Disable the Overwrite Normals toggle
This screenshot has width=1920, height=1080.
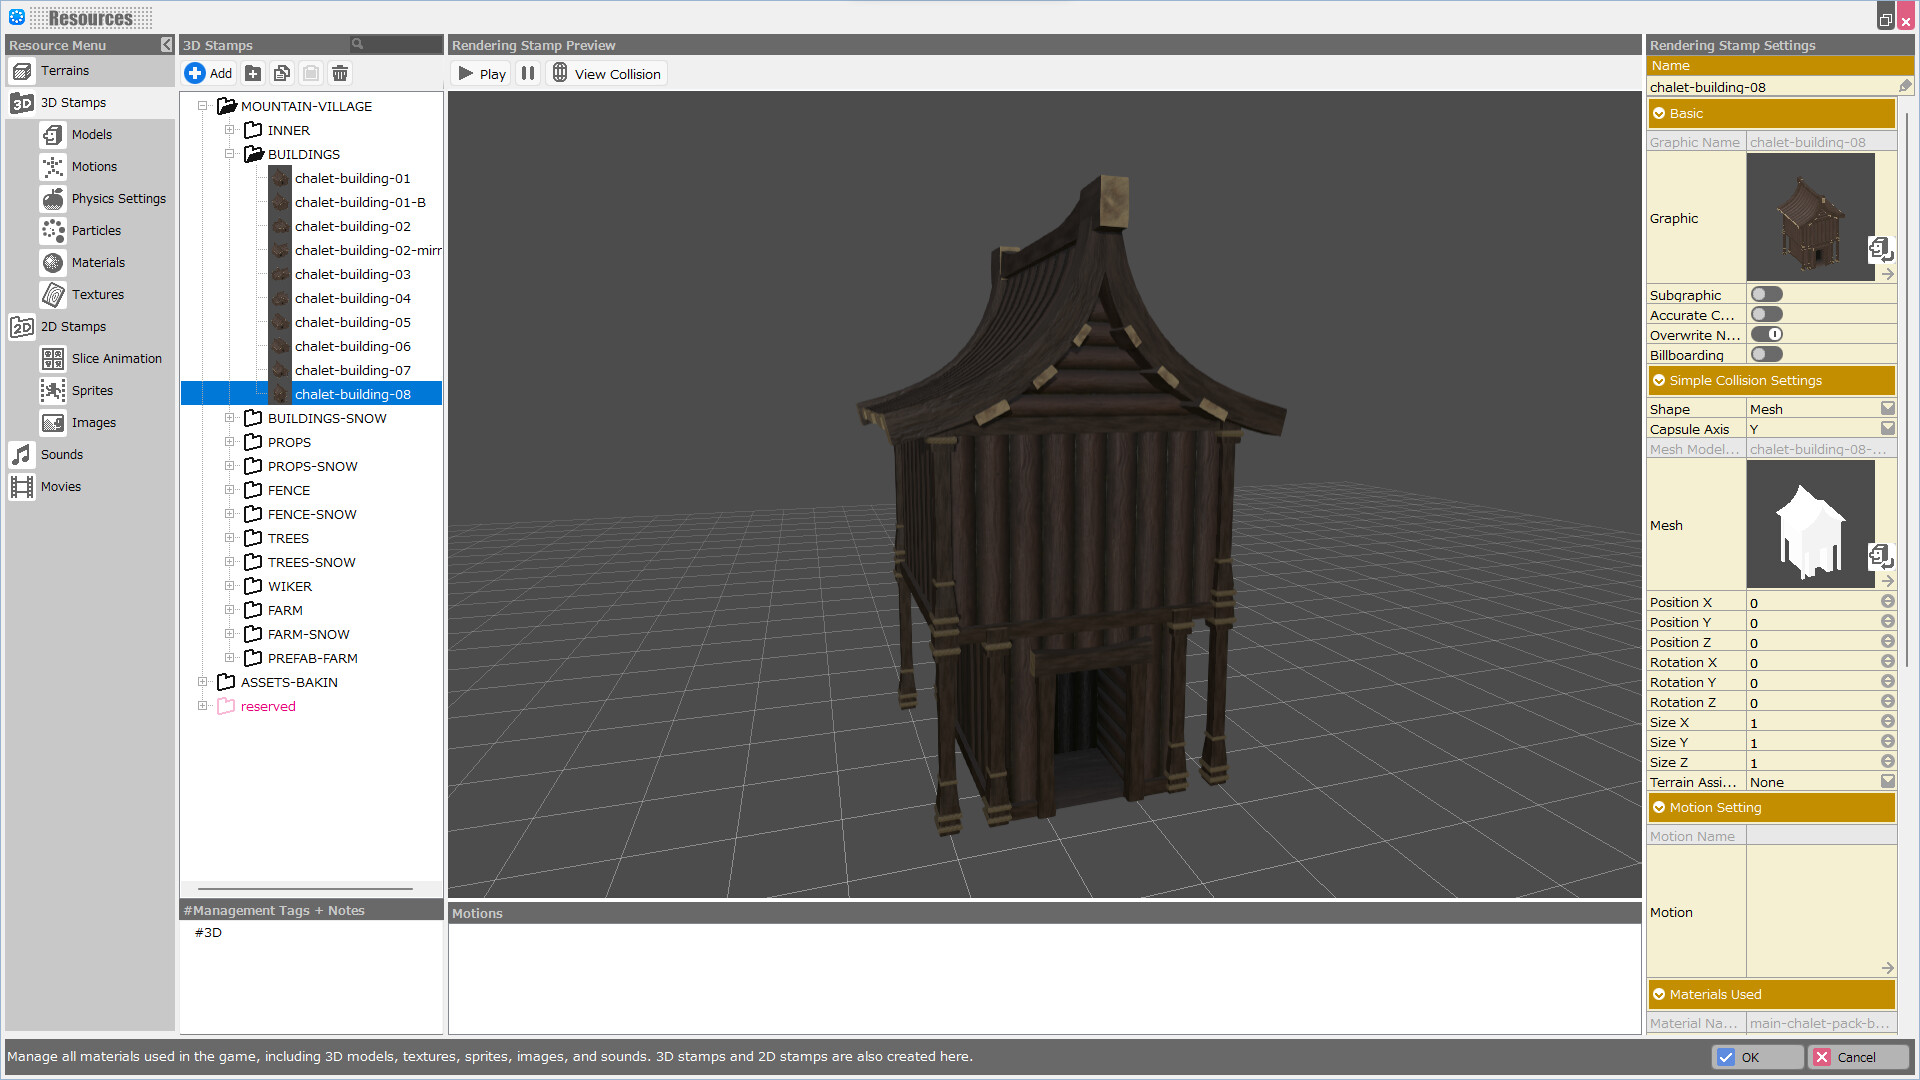pyautogui.click(x=1767, y=334)
